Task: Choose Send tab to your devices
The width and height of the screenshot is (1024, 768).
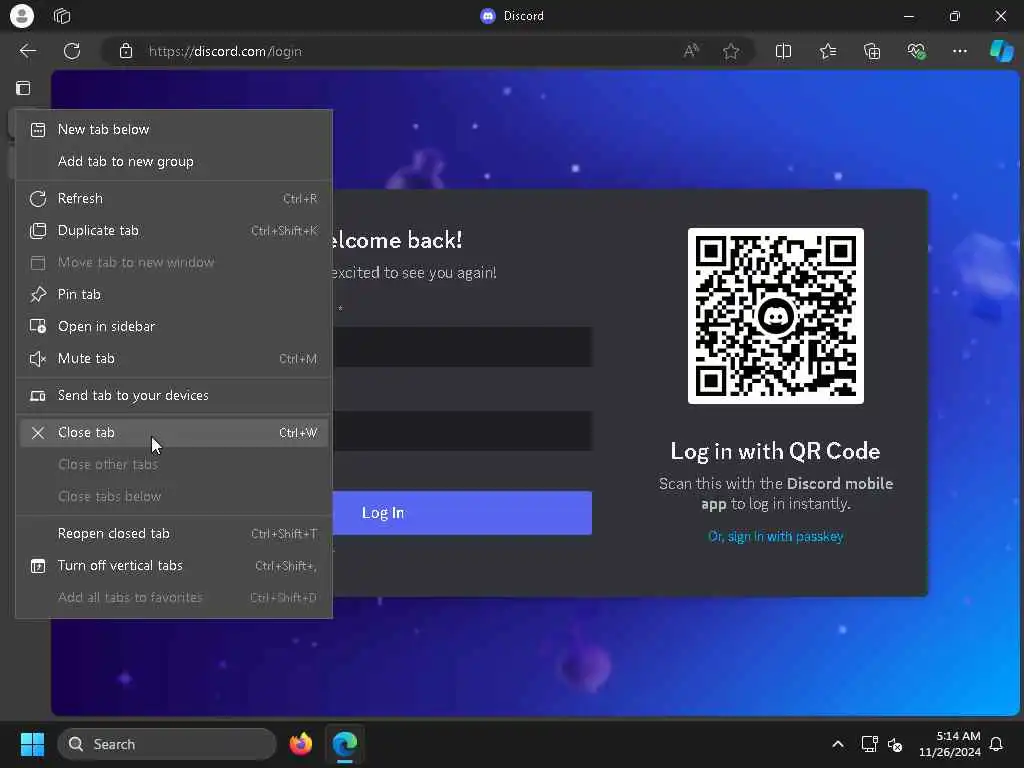Action: (174, 396)
